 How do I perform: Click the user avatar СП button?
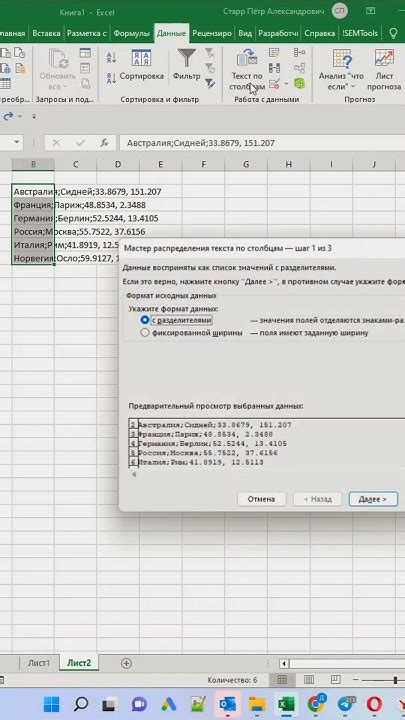(340, 11)
